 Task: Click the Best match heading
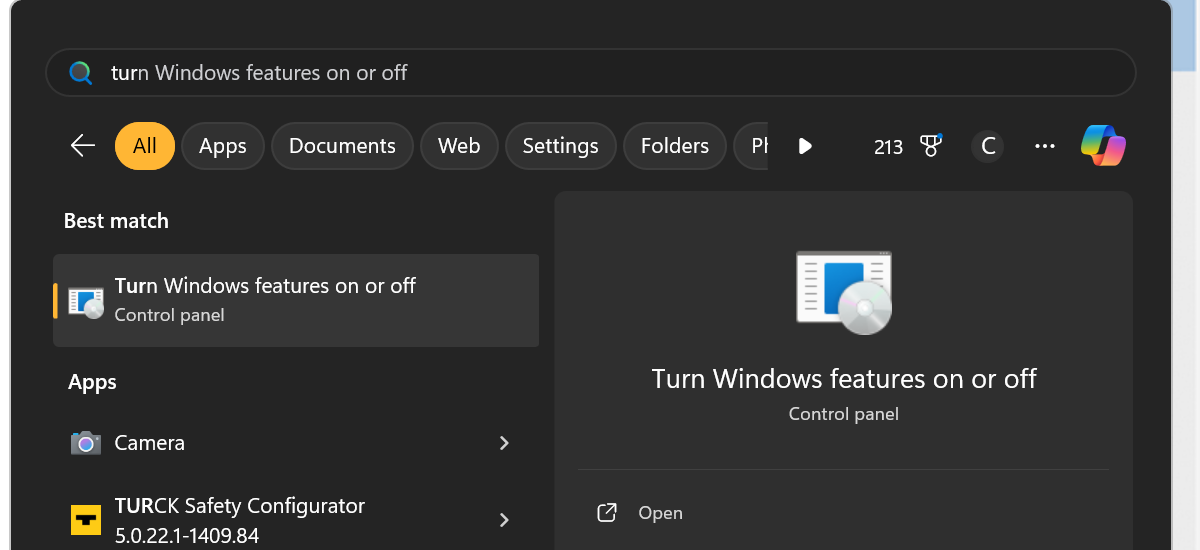116,221
